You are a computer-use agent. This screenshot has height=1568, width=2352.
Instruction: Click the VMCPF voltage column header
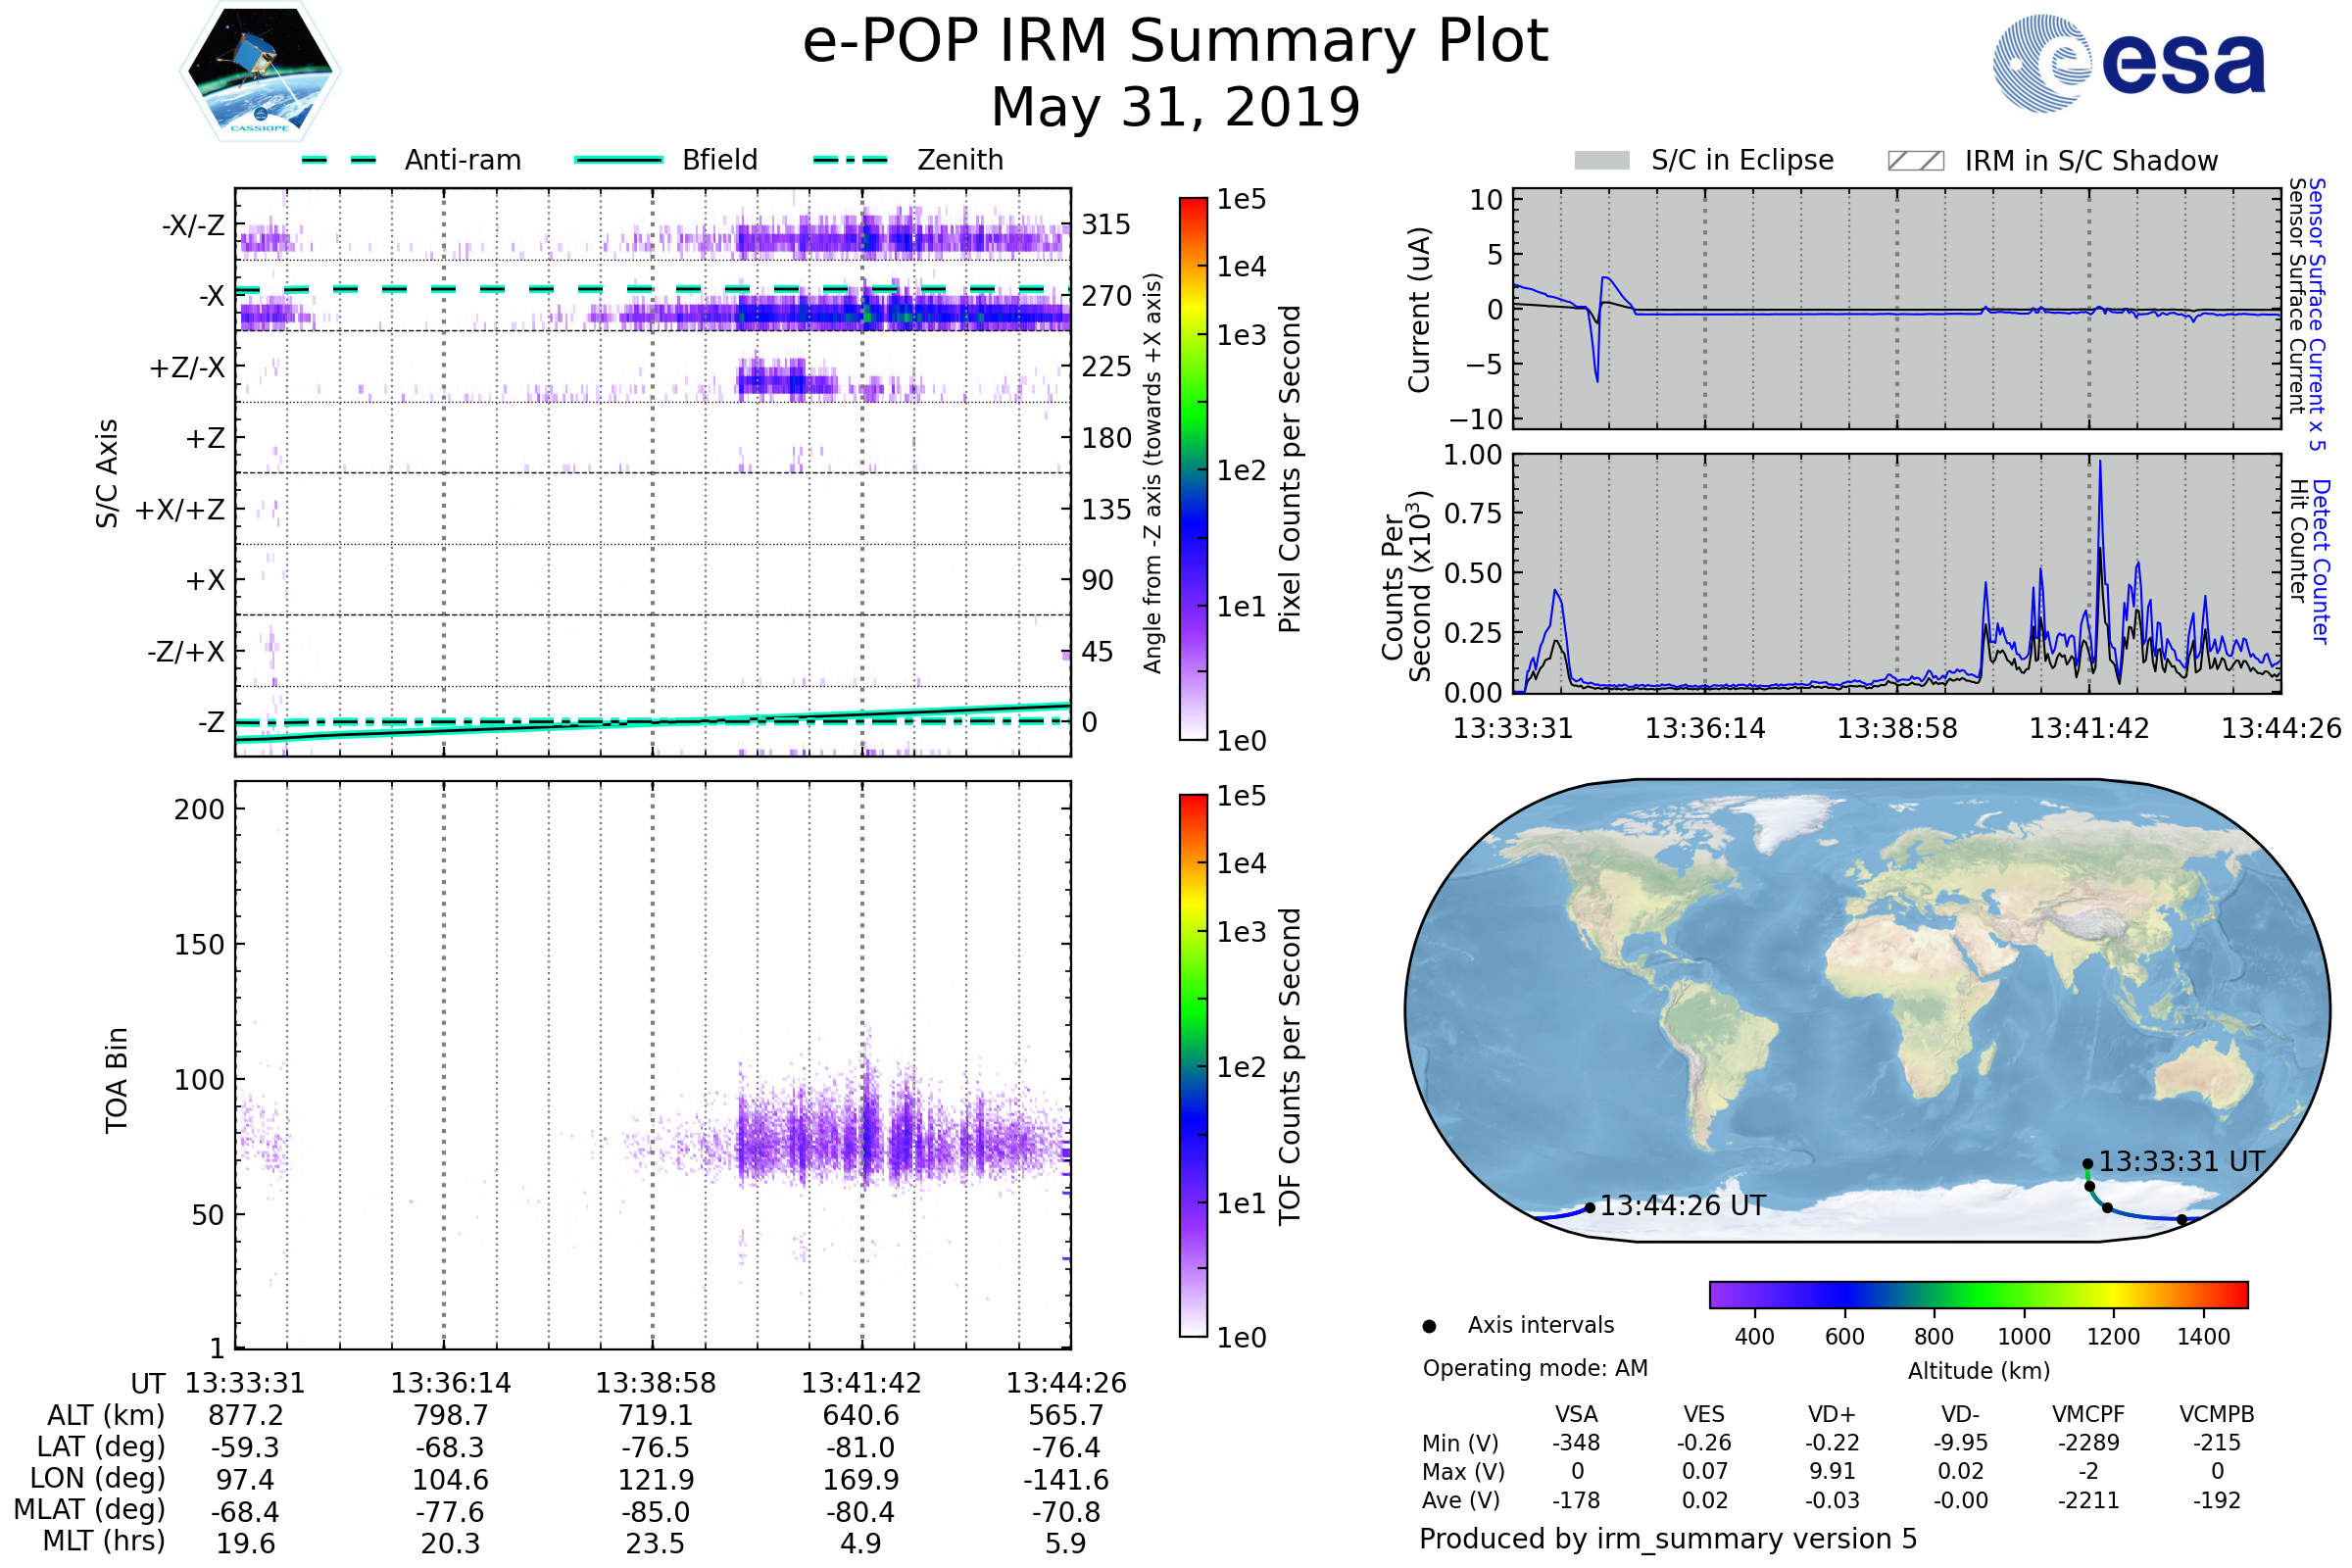tap(2088, 1414)
